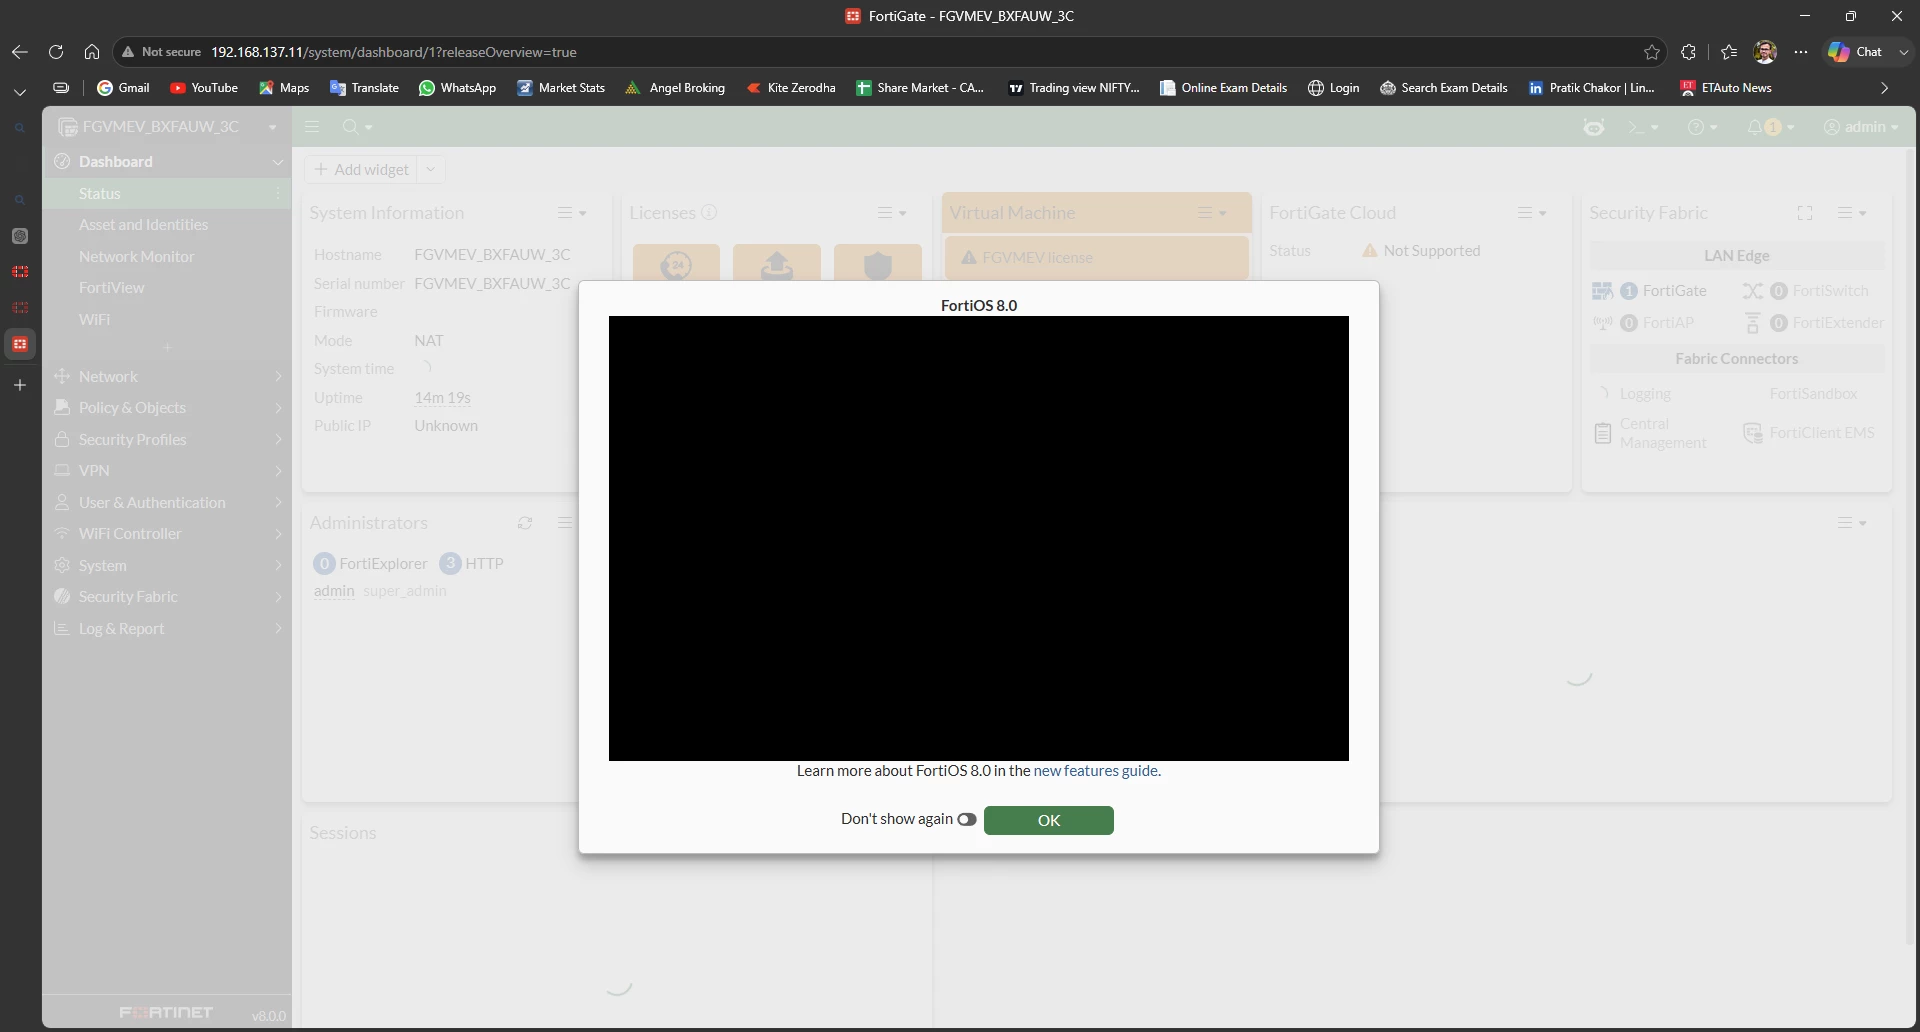Click the FortiSwitch icon in Security Fabric
Viewport: 1920px width, 1032px height.
1752,291
